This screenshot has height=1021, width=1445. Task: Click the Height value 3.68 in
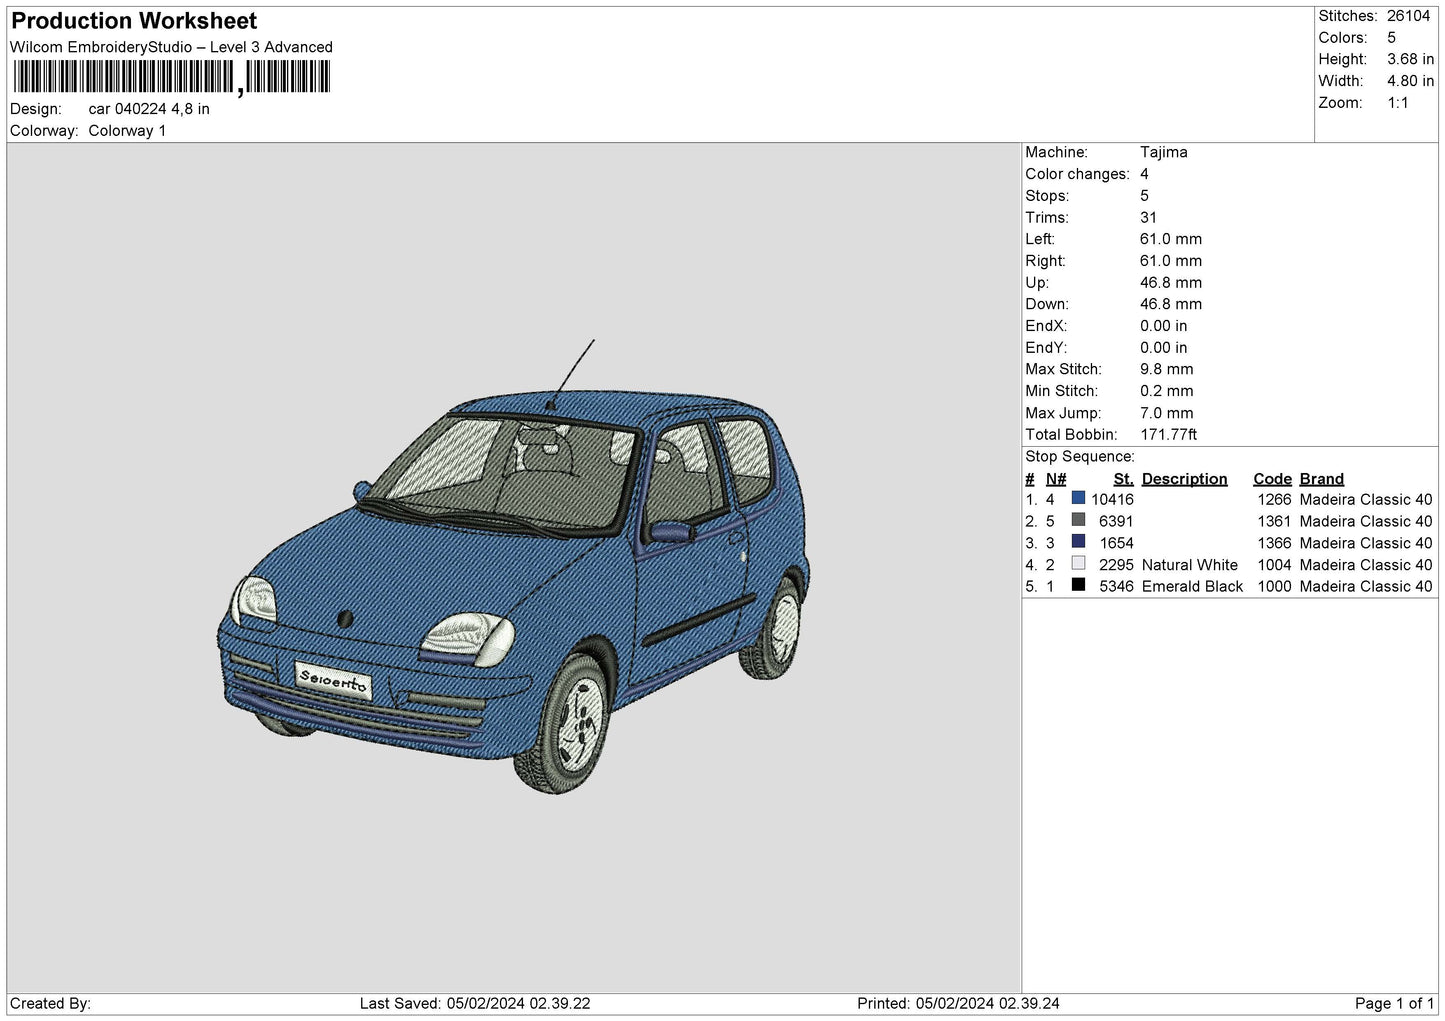pyautogui.click(x=1410, y=60)
